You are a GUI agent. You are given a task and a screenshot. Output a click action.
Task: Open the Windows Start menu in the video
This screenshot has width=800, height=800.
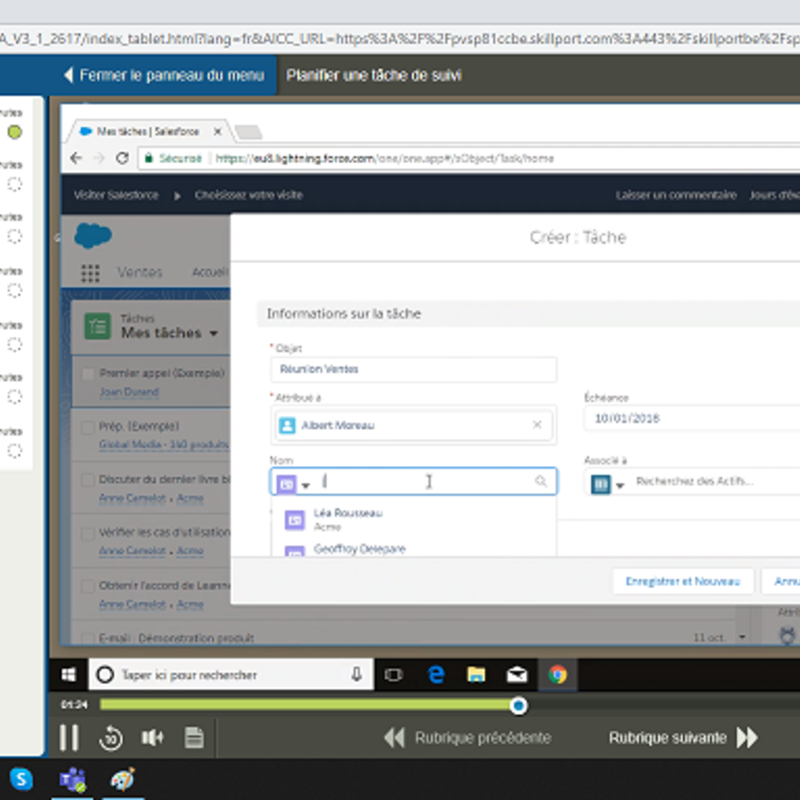click(68, 675)
